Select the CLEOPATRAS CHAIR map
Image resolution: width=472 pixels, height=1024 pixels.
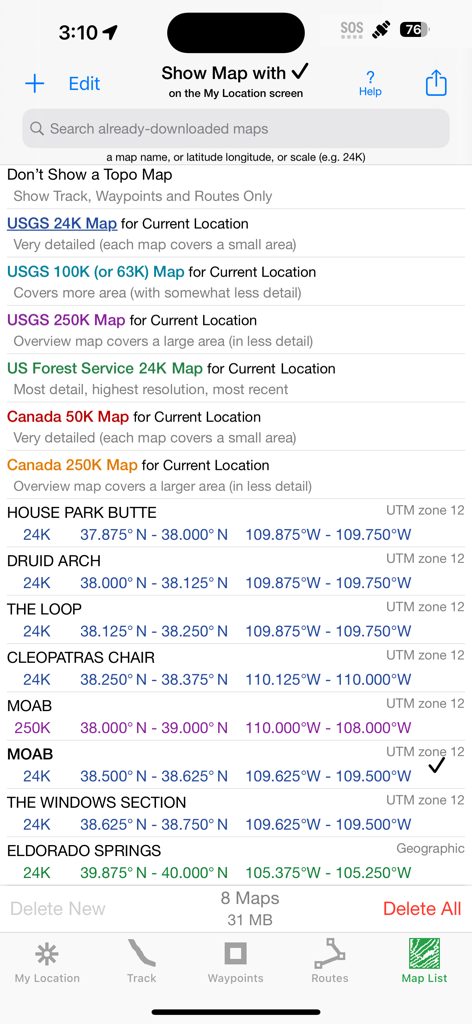tap(236, 668)
